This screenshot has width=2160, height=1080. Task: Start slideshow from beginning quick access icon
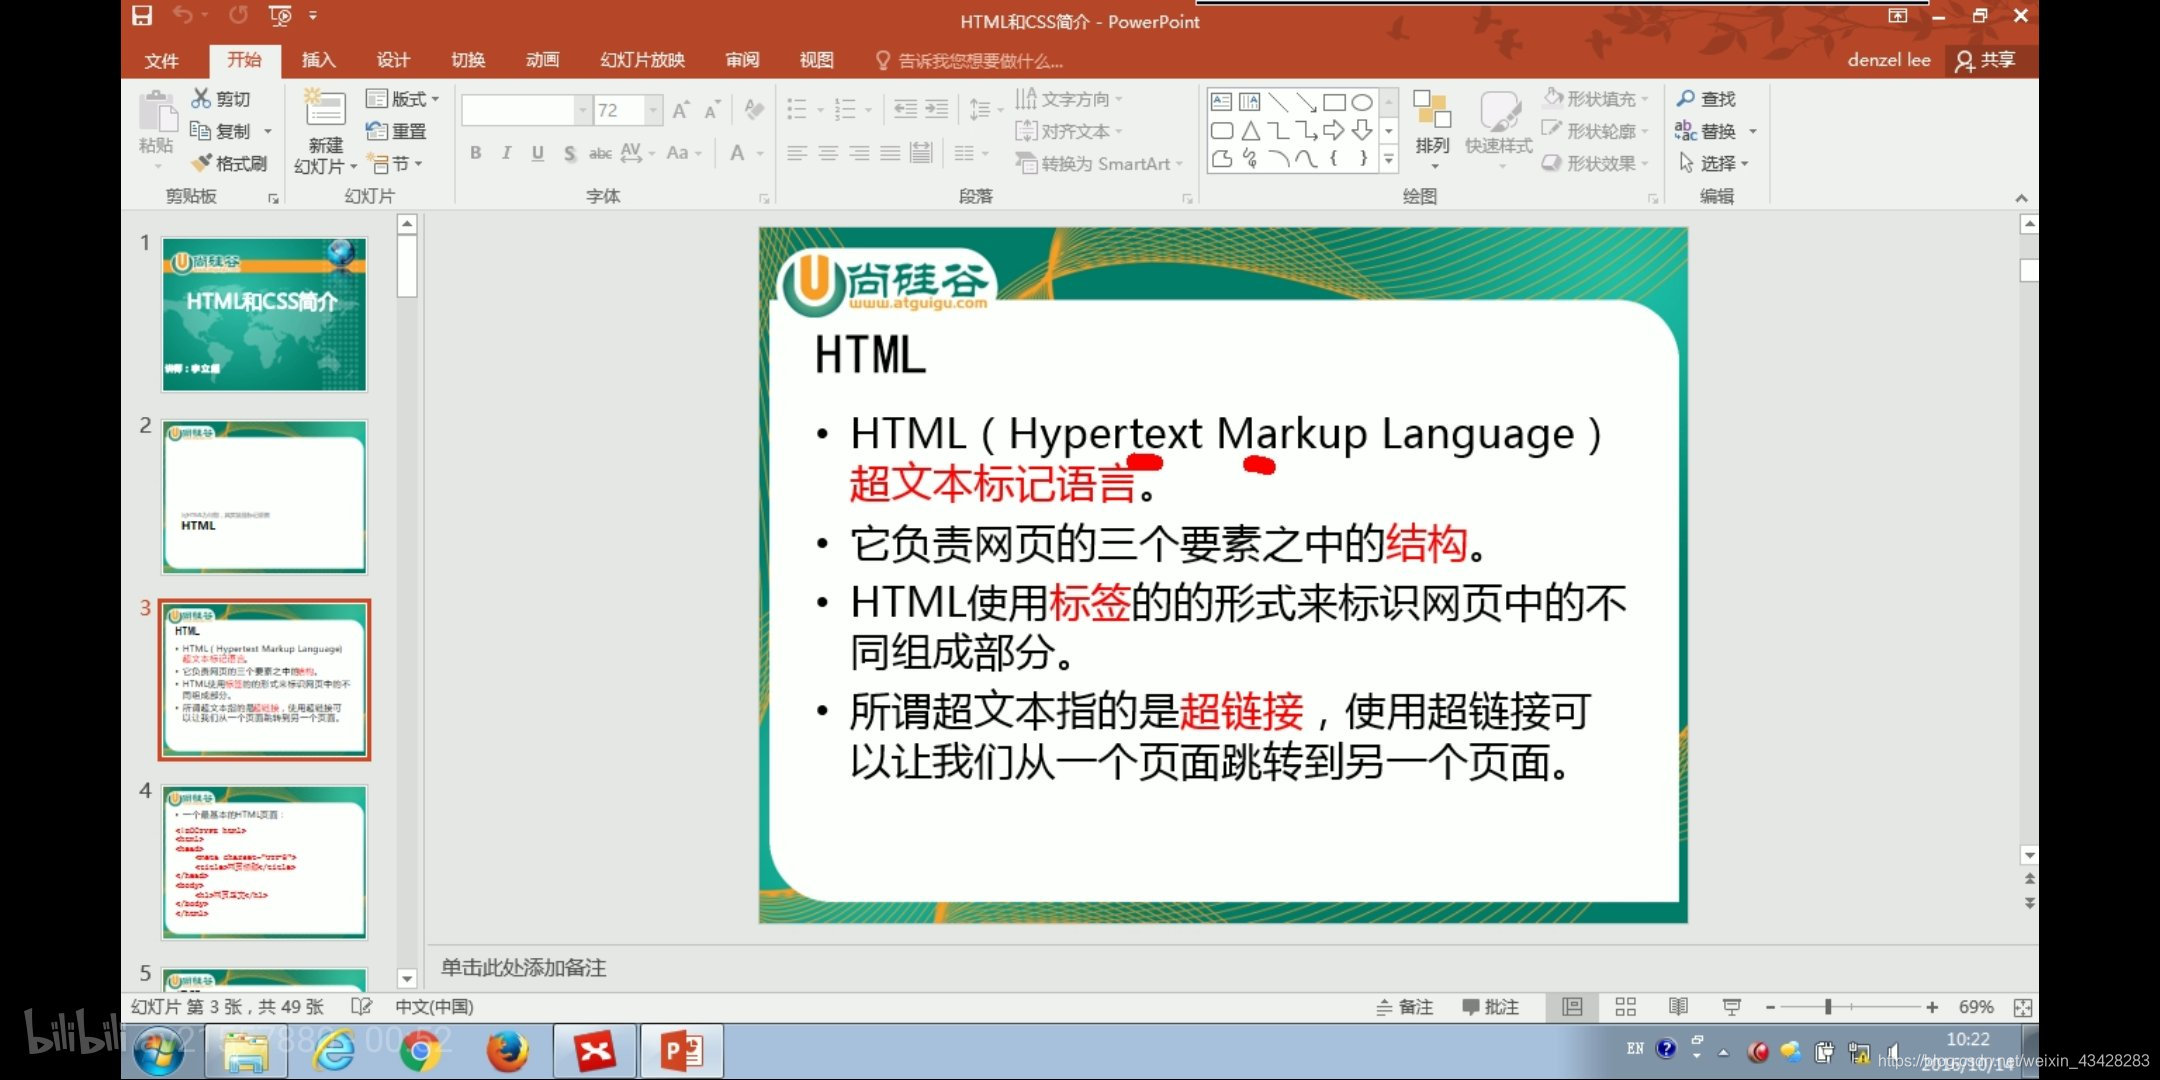point(279,15)
